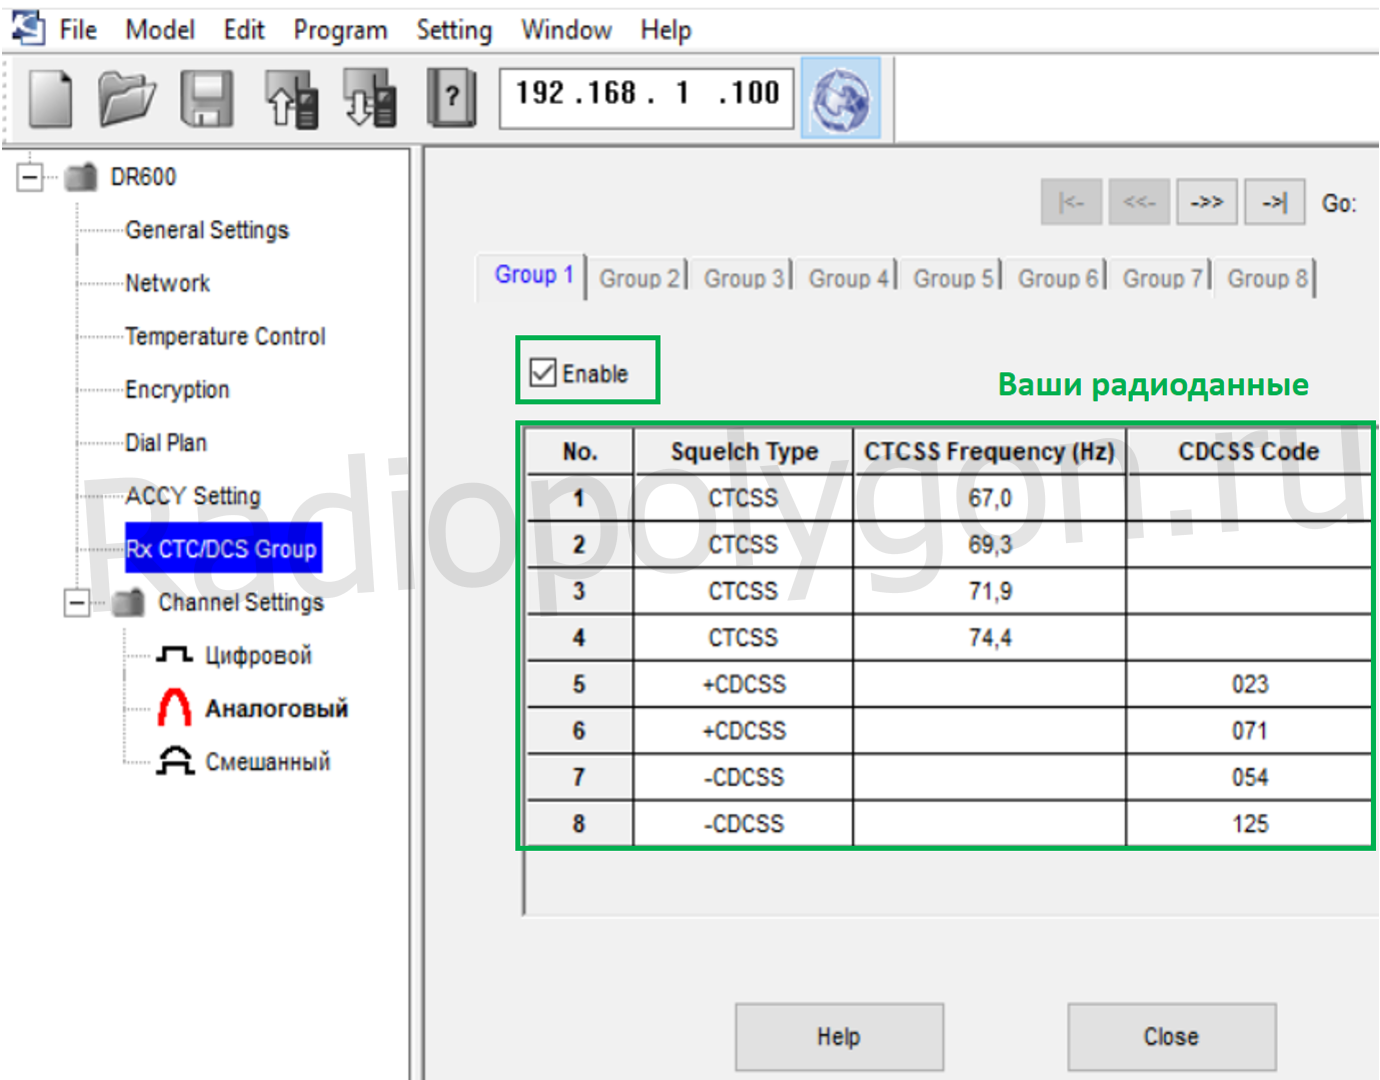Jump to last page with ->| button

pos(1273,202)
